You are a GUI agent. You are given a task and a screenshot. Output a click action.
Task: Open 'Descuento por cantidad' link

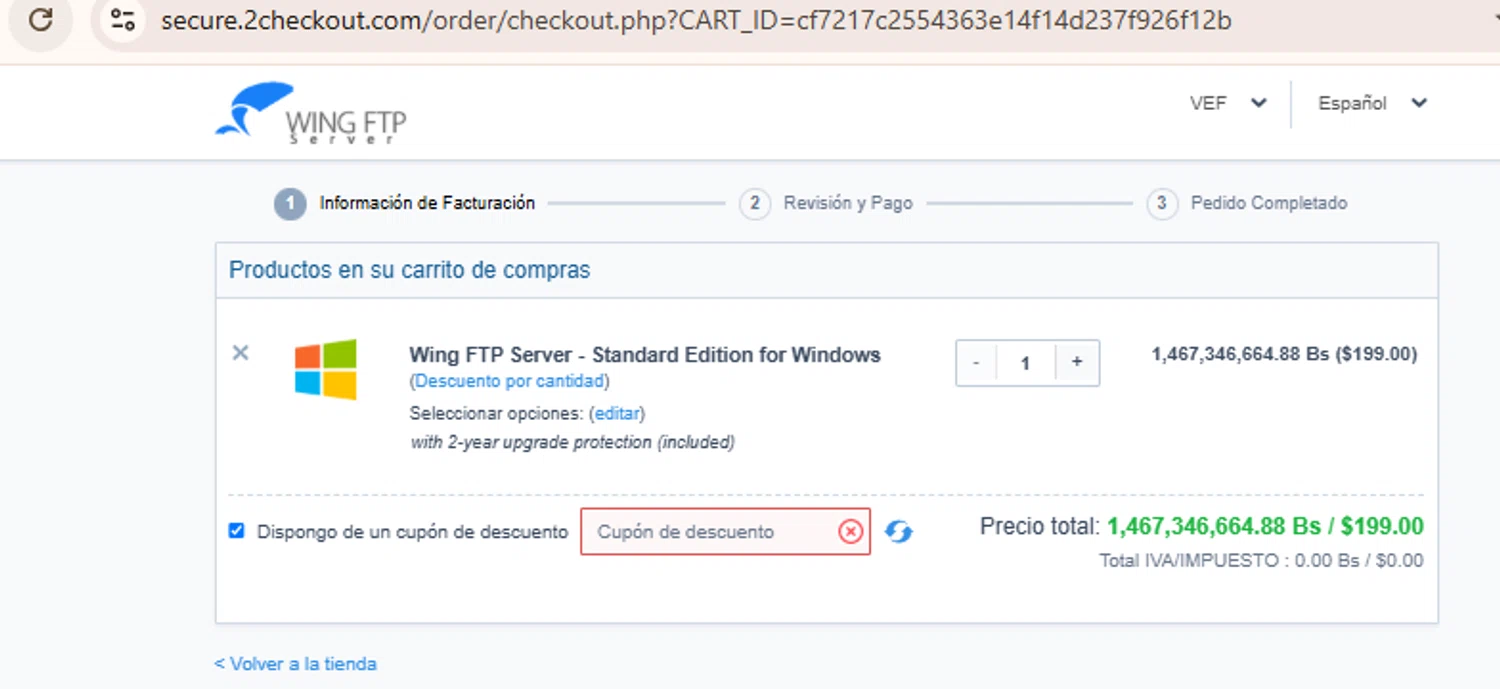coord(509,381)
